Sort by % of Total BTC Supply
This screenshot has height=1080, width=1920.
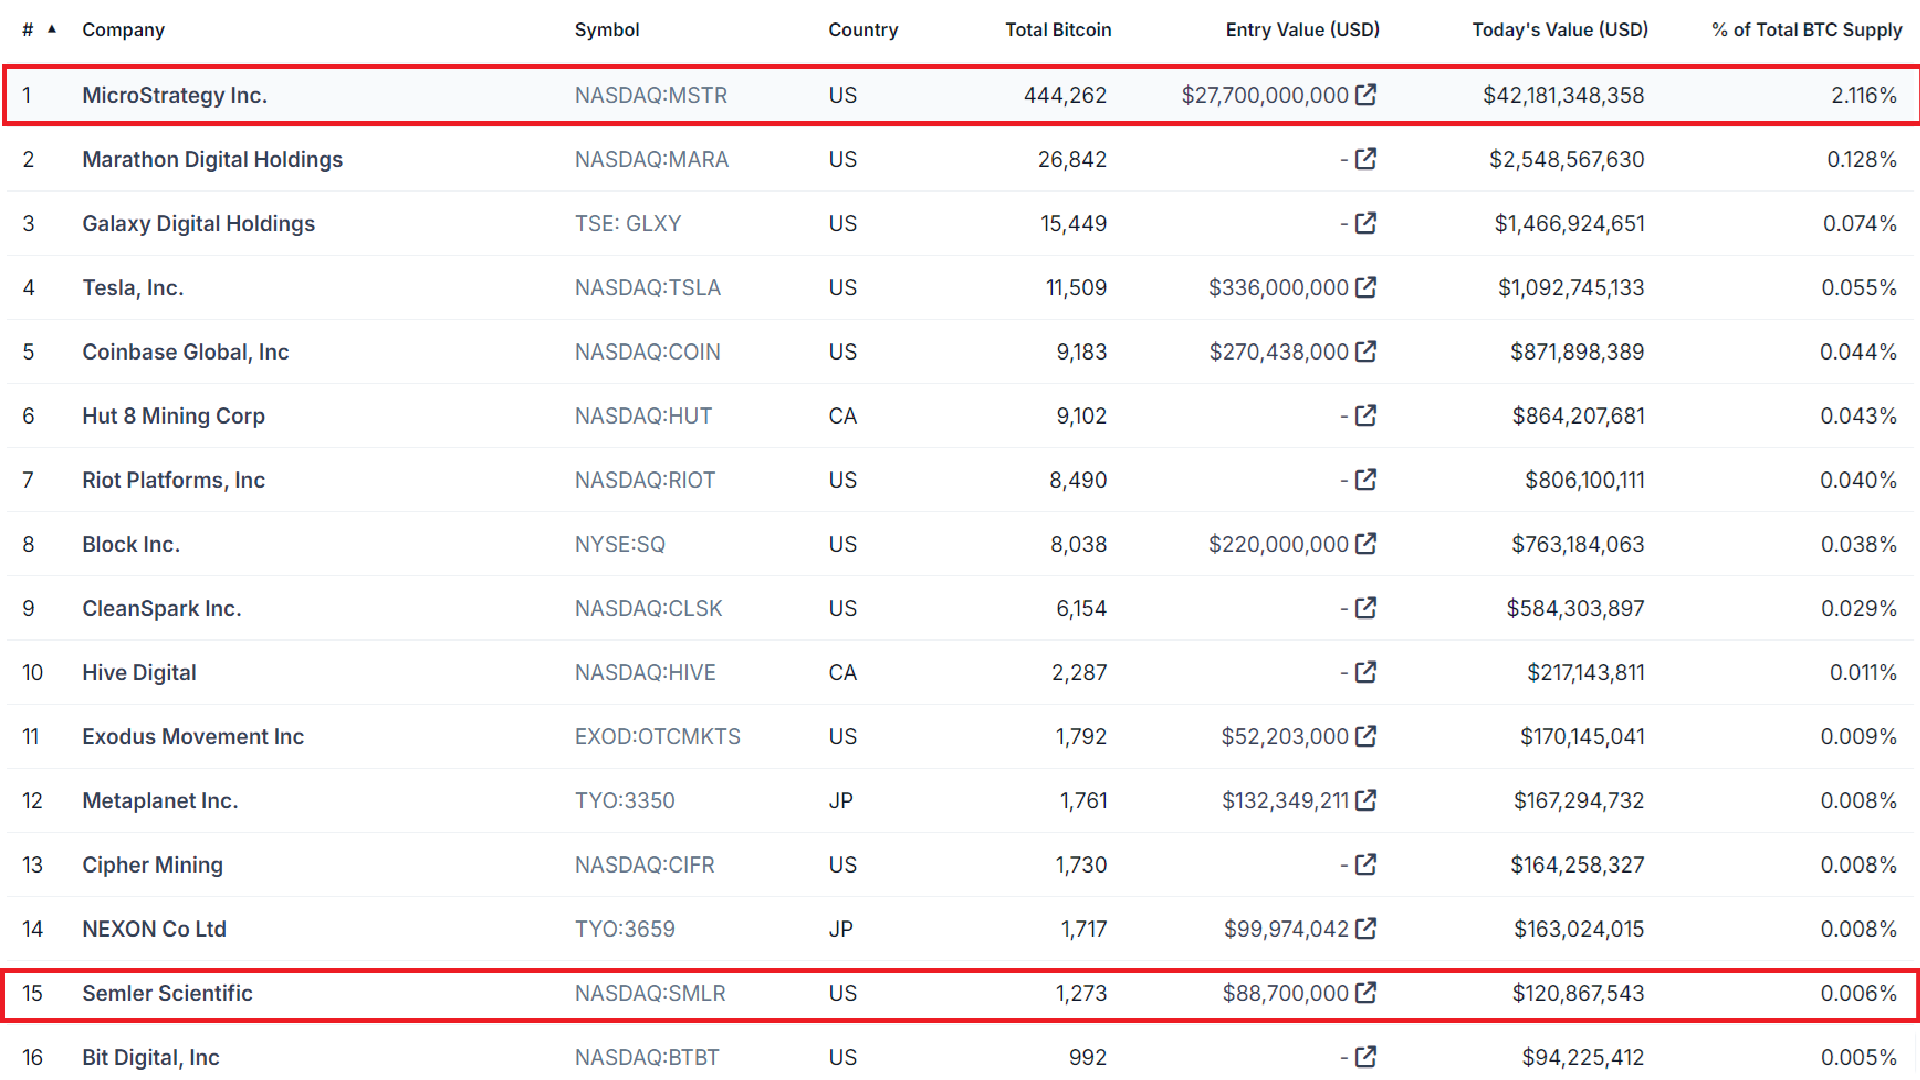tap(1807, 30)
